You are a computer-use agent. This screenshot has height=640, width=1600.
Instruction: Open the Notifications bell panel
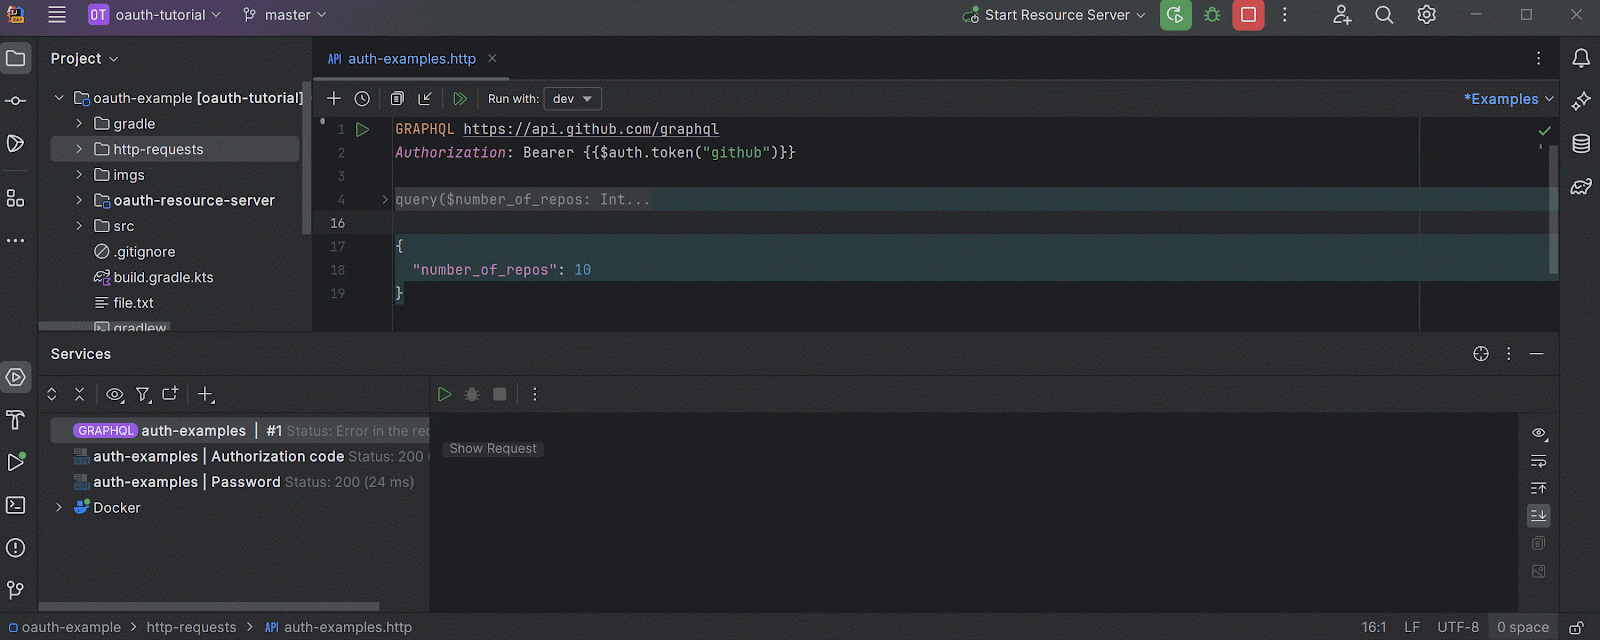click(x=1581, y=59)
